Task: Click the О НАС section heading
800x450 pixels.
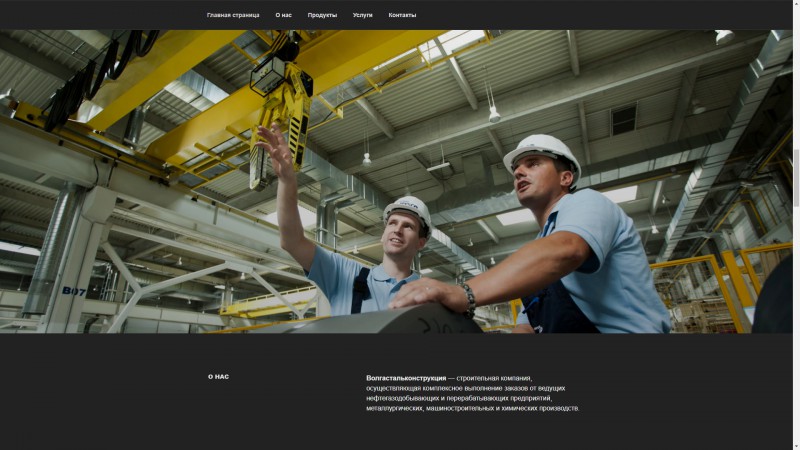Action: 218,377
